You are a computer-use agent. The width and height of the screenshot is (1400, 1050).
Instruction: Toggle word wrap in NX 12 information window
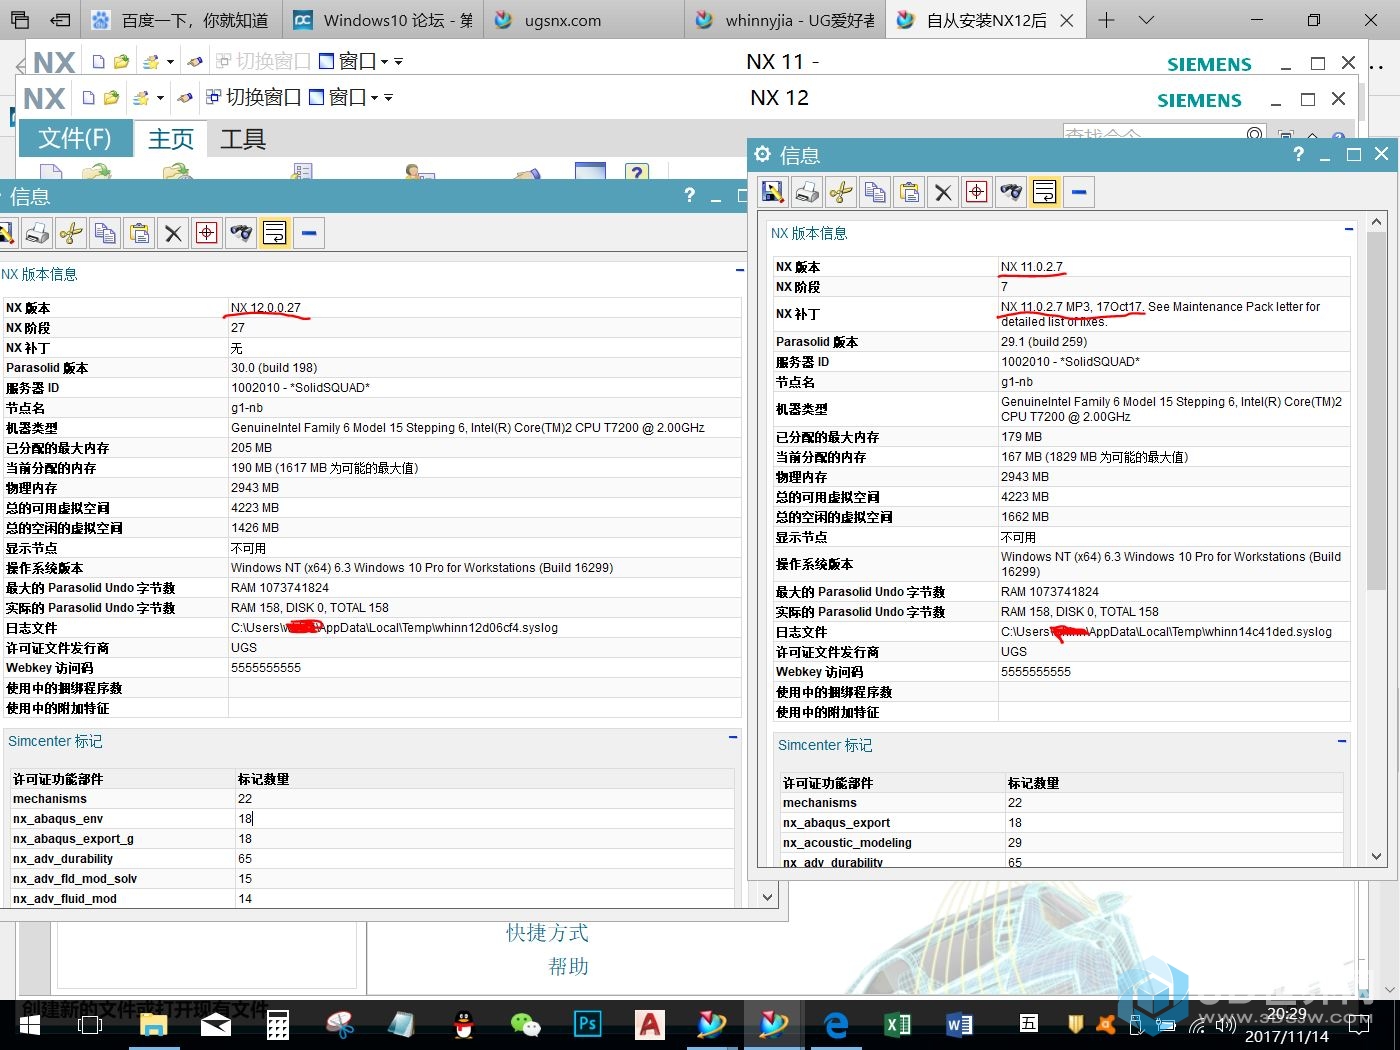pyautogui.click(x=275, y=233)
